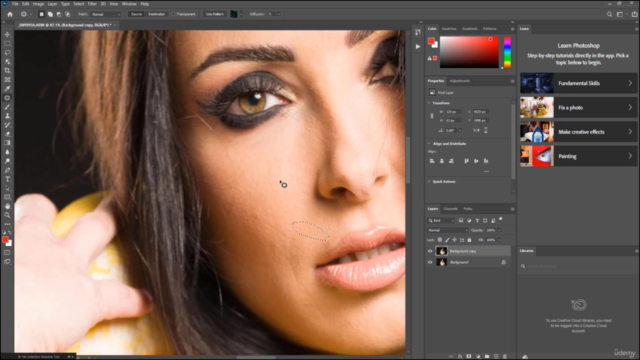
Task: Select the Horizontal Type tool
Action: 7,179
